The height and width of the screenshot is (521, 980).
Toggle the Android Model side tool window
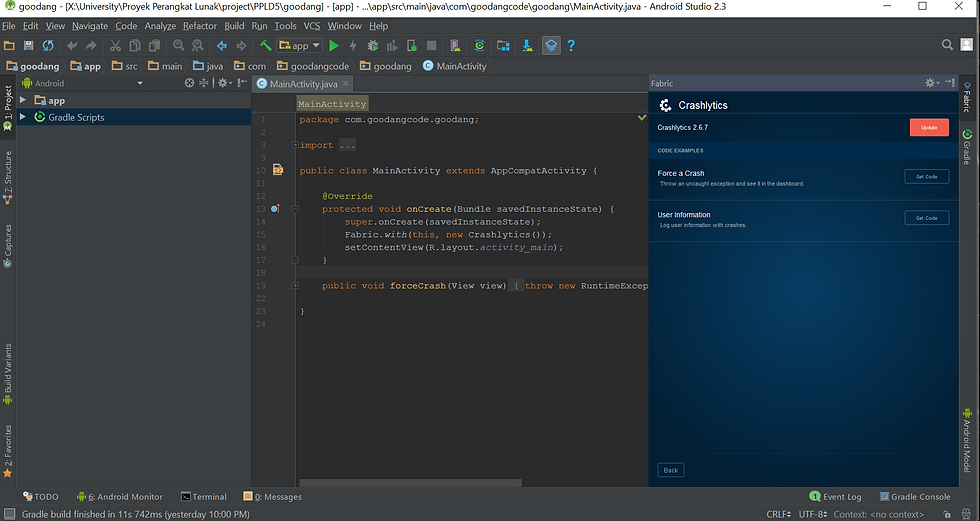coord(967,440)
